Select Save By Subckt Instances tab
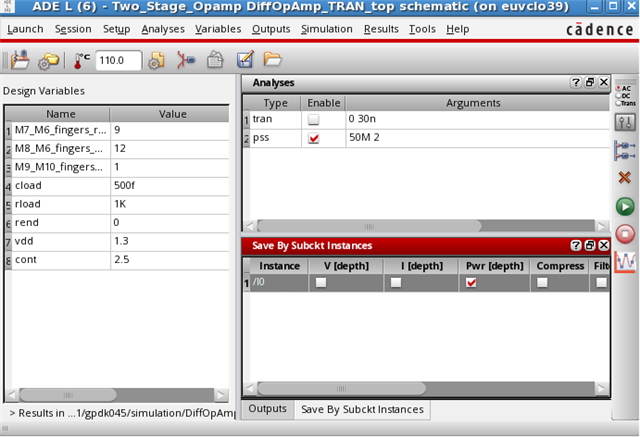 (x=362, y=409)
